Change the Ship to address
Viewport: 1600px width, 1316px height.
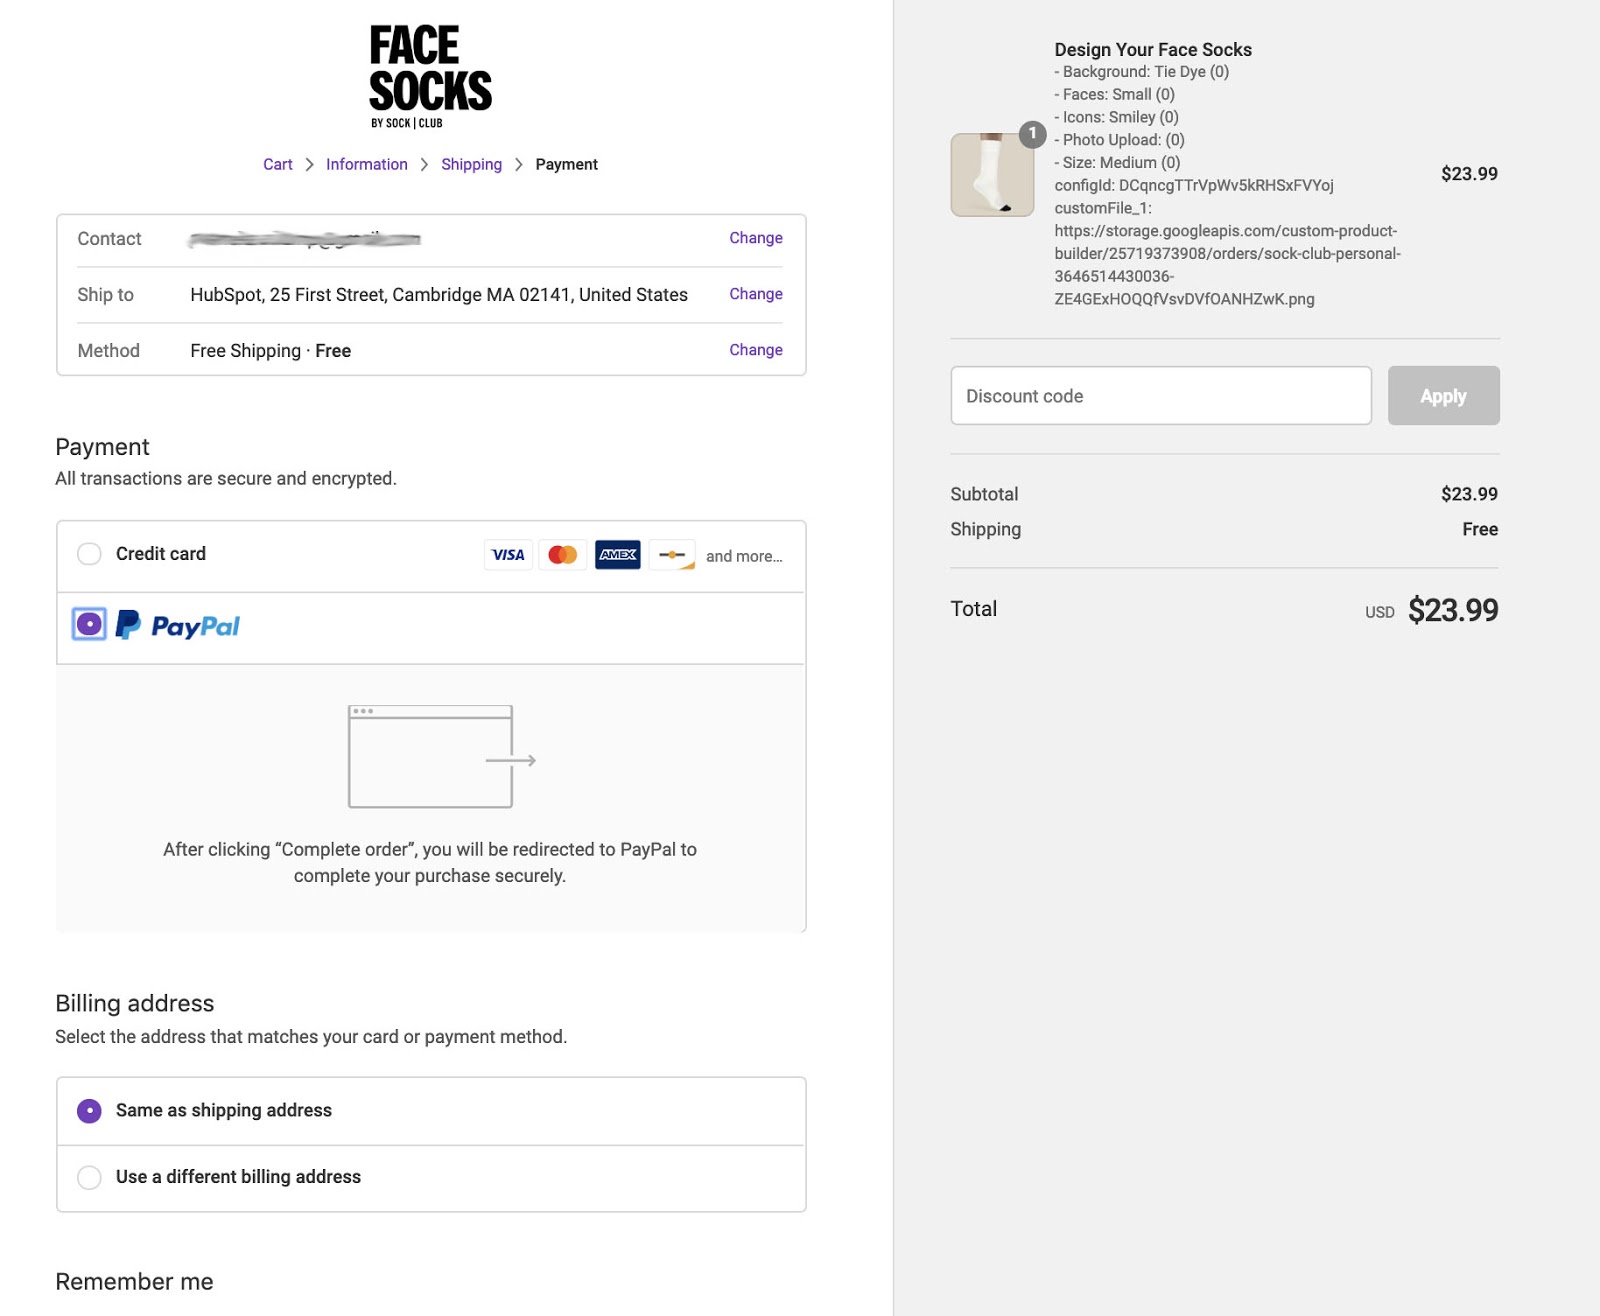pos(755,294)
